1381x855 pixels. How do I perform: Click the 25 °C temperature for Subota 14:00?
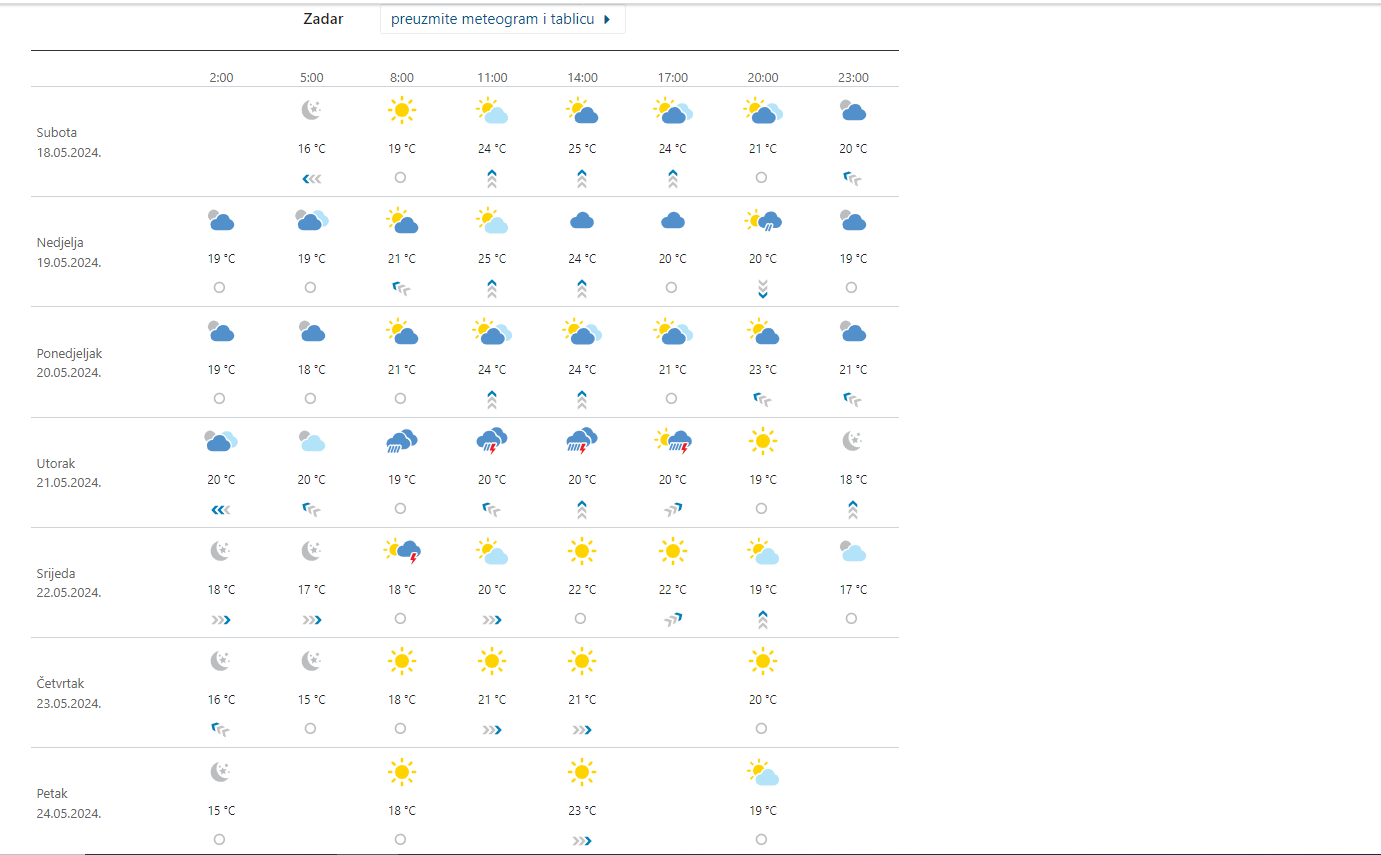coord(582,149)
